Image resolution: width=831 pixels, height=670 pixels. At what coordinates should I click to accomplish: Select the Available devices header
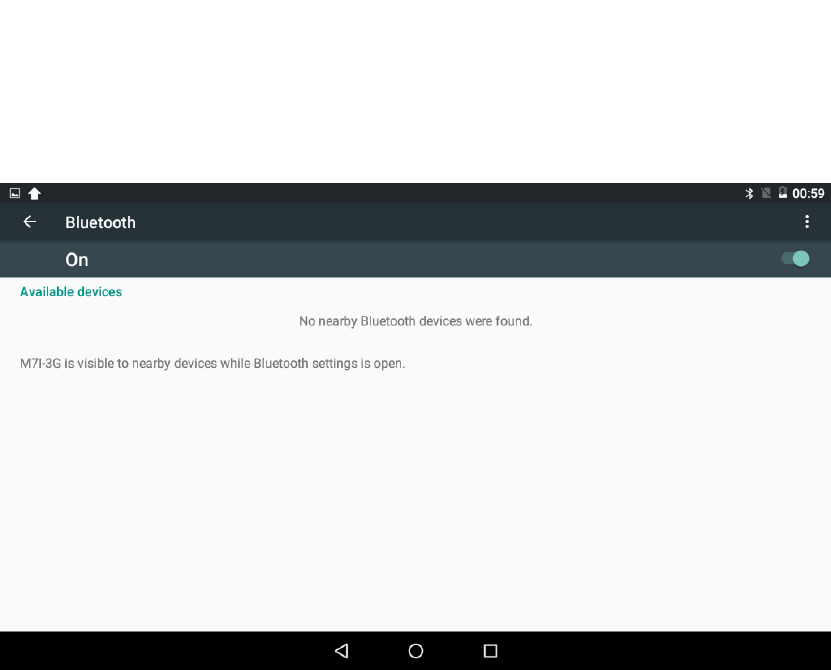[71, 292]
